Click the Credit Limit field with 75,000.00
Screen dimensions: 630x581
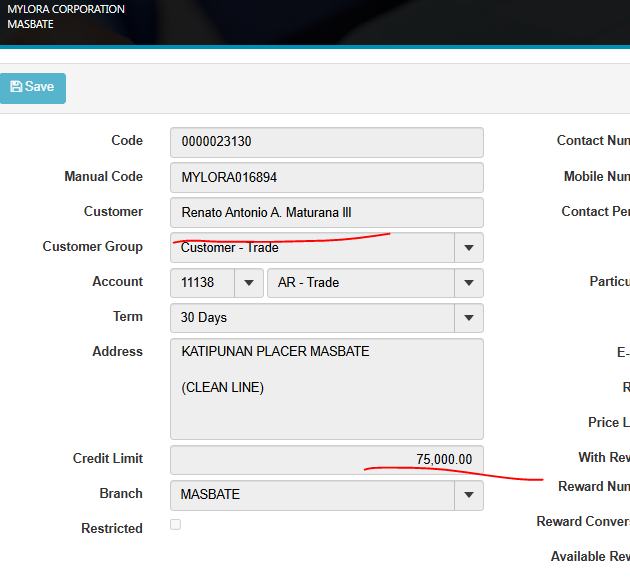[326, 460]
